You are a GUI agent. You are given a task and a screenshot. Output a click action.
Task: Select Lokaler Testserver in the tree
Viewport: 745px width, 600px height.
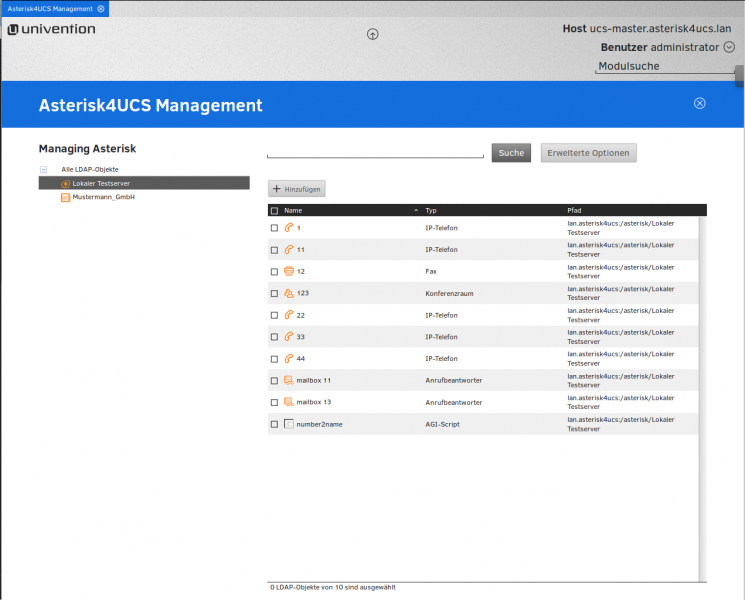[x=144, y=183]
